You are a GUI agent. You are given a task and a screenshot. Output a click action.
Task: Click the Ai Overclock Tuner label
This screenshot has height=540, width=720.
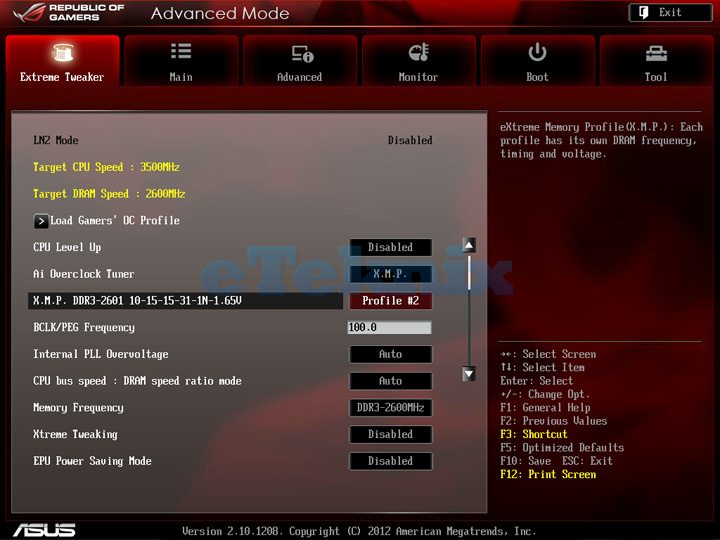pyautogui.click(x=84, y=274)
